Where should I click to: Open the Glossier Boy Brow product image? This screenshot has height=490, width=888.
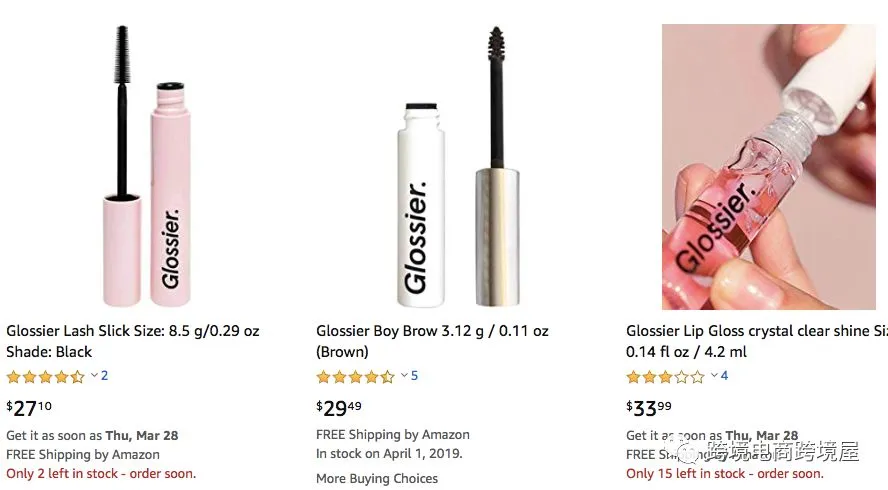[455, 167]
